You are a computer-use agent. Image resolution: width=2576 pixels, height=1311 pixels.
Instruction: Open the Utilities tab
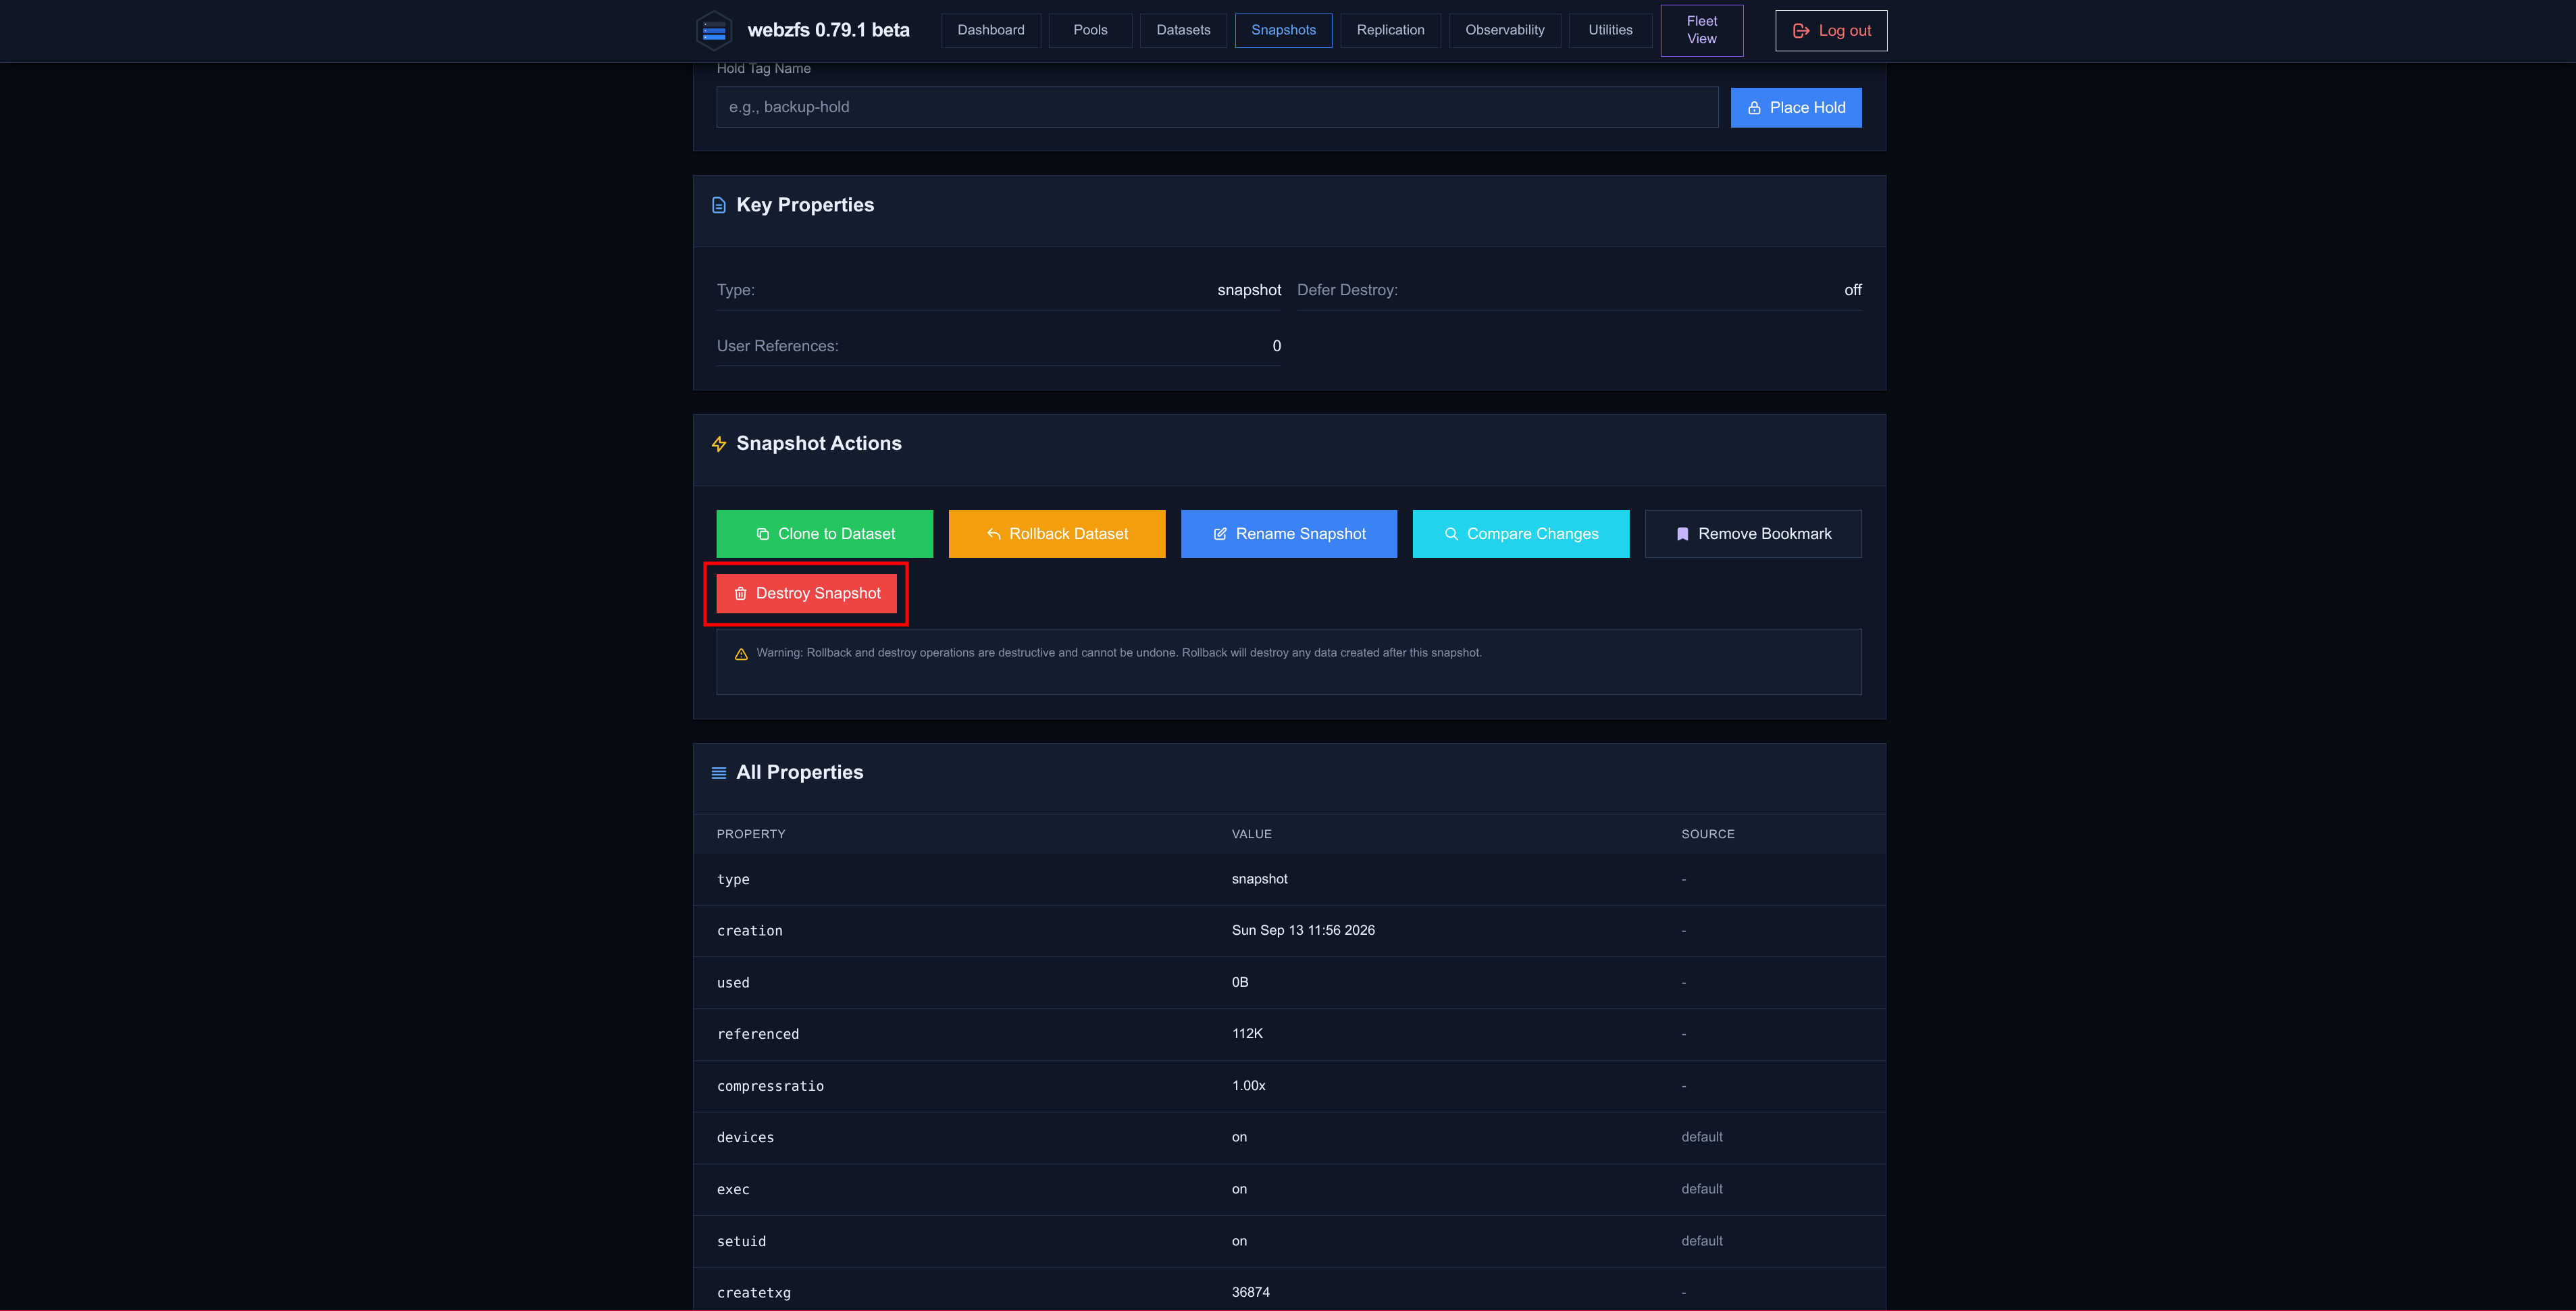(1610, 30)
